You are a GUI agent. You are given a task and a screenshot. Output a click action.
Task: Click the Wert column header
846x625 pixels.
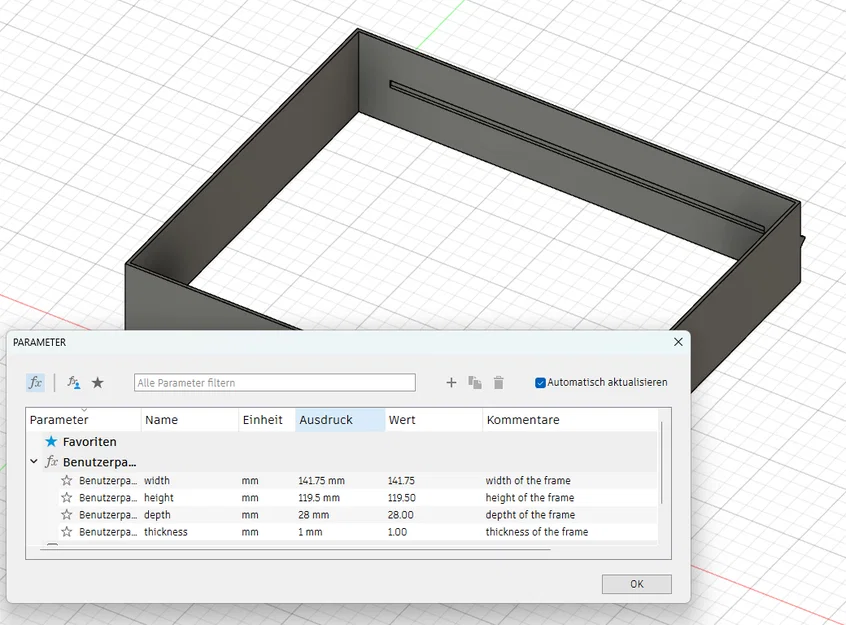coord(434,420)
